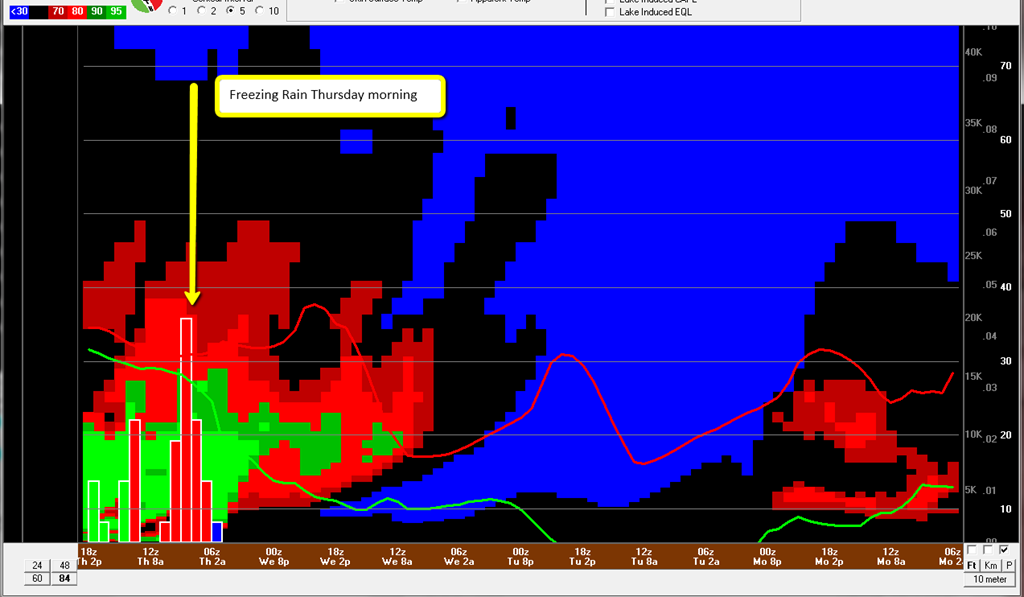Screen dimensions: 1024x597
Task: Jump to 12z We 8a on time axis
Action: tap(397, 557)
